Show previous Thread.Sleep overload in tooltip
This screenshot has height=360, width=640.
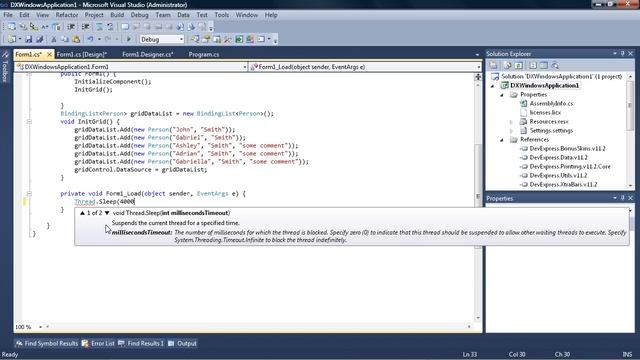click(x=82, y=213)
